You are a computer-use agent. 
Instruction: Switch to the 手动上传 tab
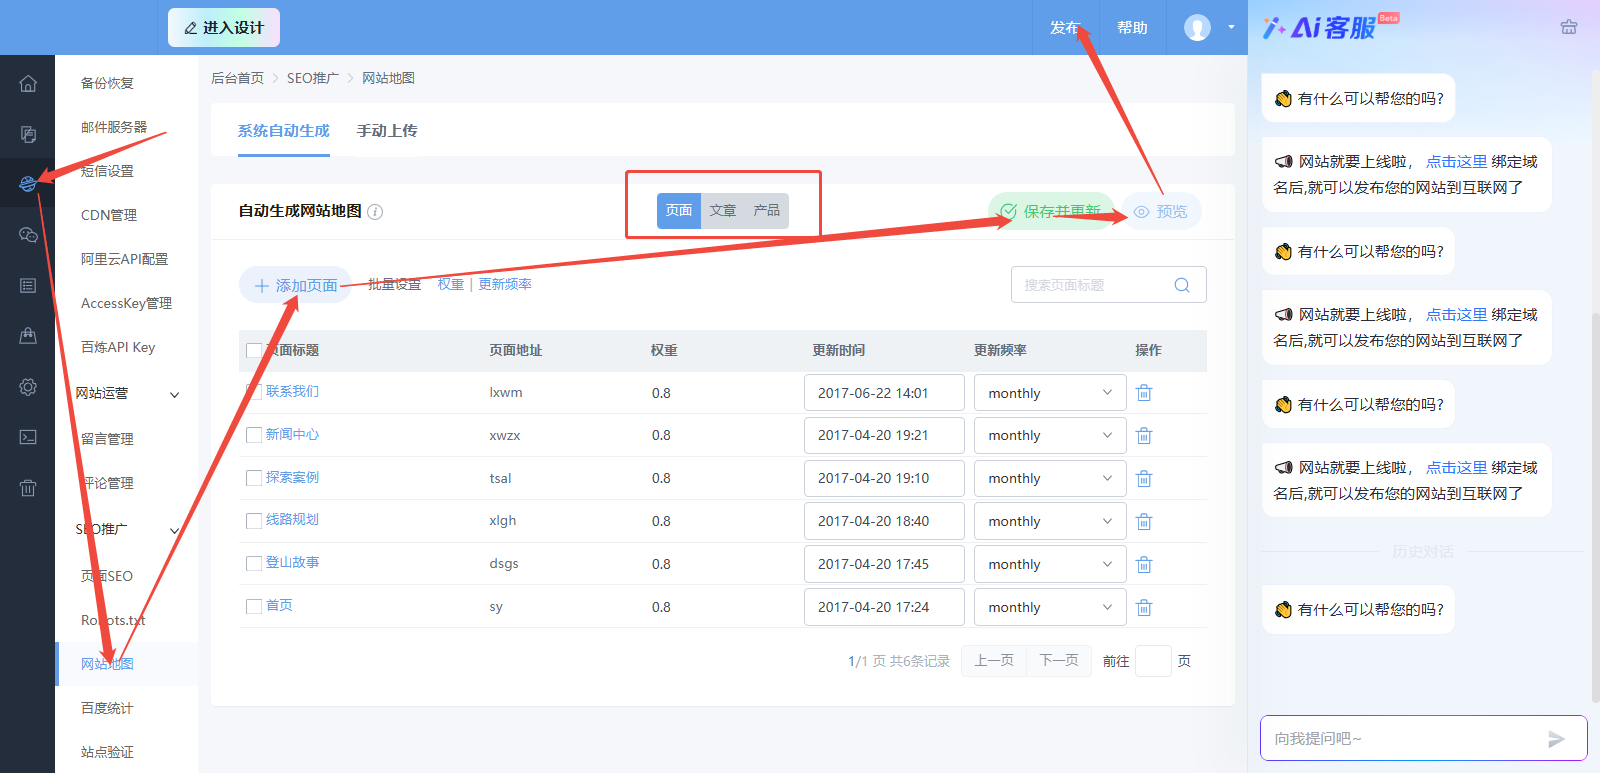pyautogui.click(x=387, y=131)
